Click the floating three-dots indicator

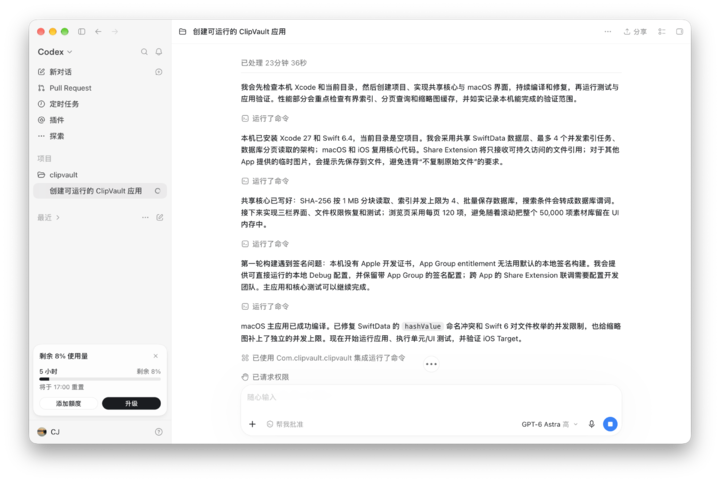[x=431, y=364]
